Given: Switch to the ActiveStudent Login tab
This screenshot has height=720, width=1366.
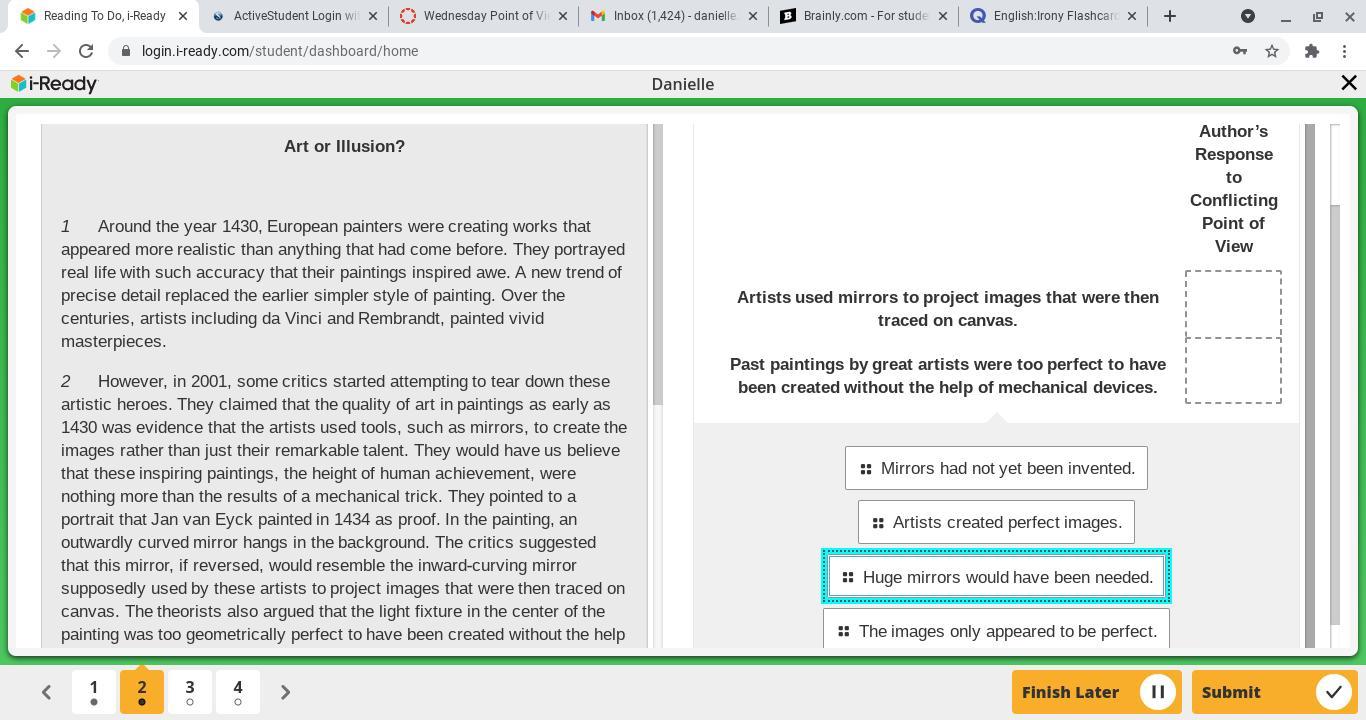Looking at the screenshot, I should point(295,16).
